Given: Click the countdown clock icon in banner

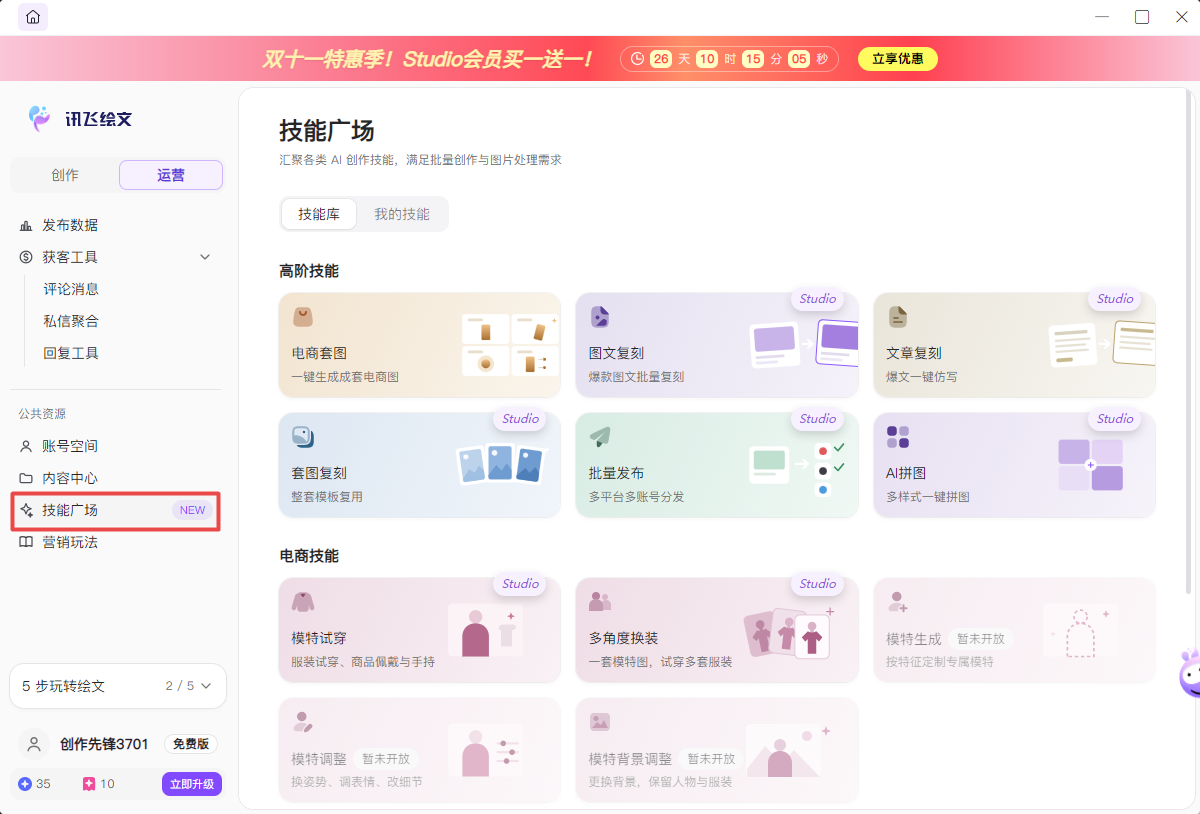Looking at the screenshot, I should click(637, 59).
